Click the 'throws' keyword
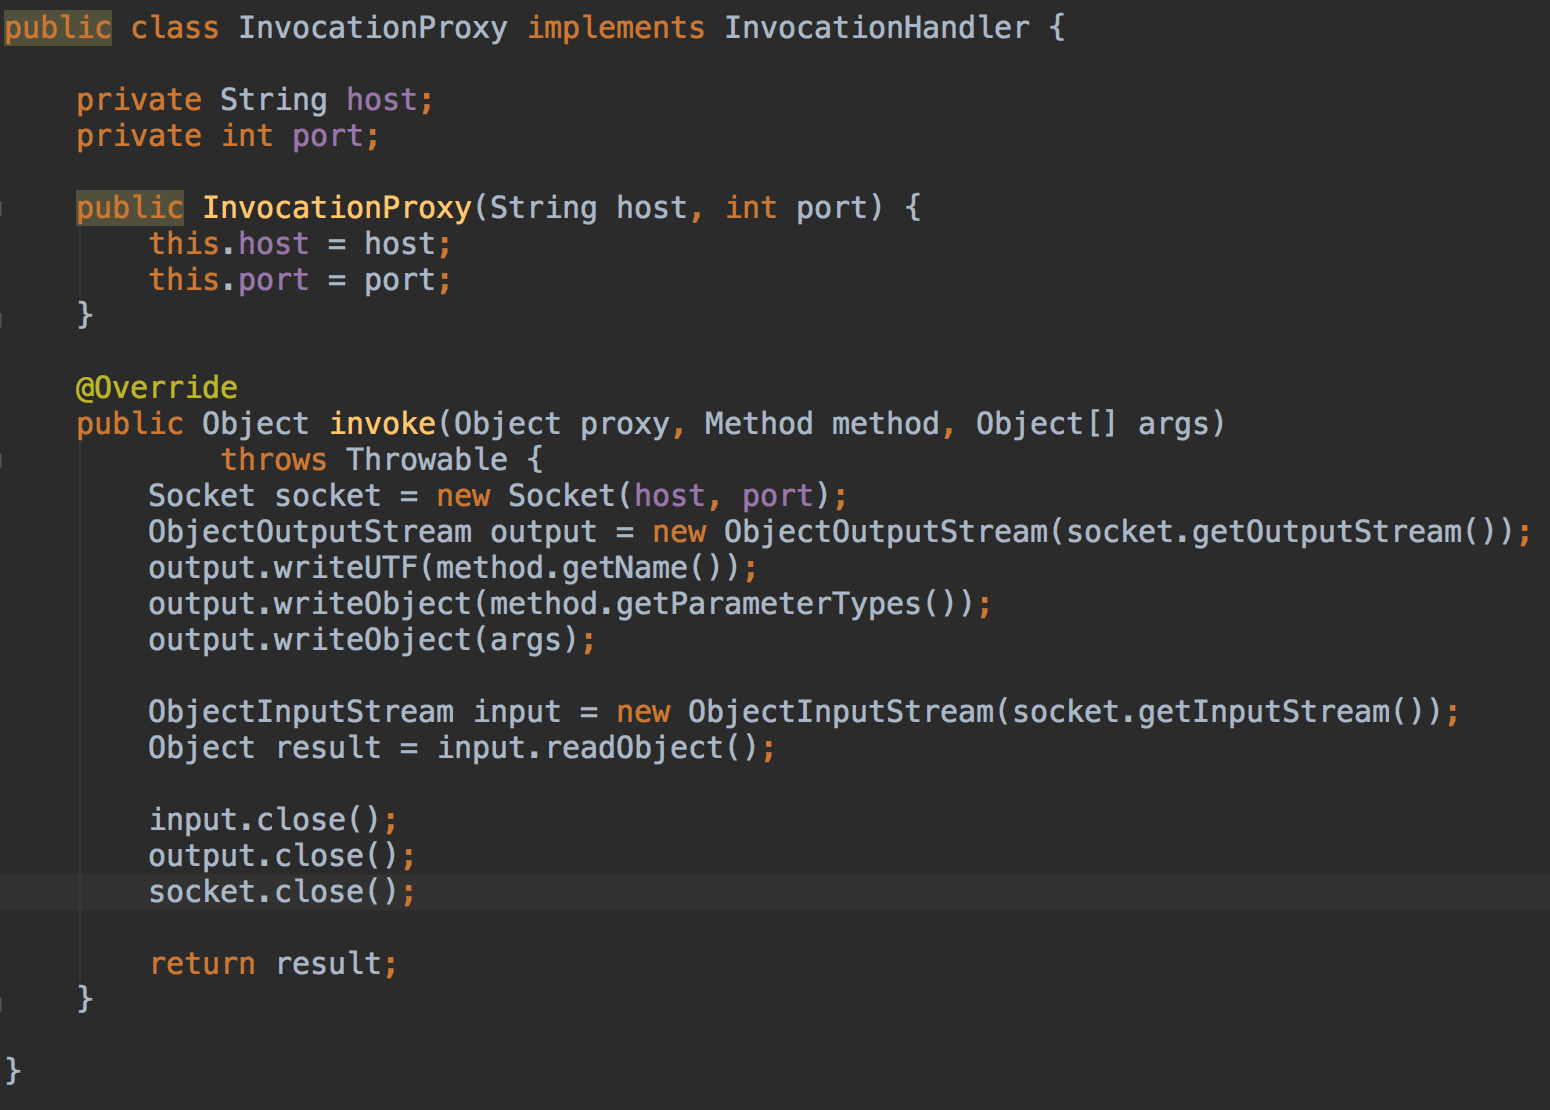Screen dimensions: 1550x1110 click(x=274, y=460)
